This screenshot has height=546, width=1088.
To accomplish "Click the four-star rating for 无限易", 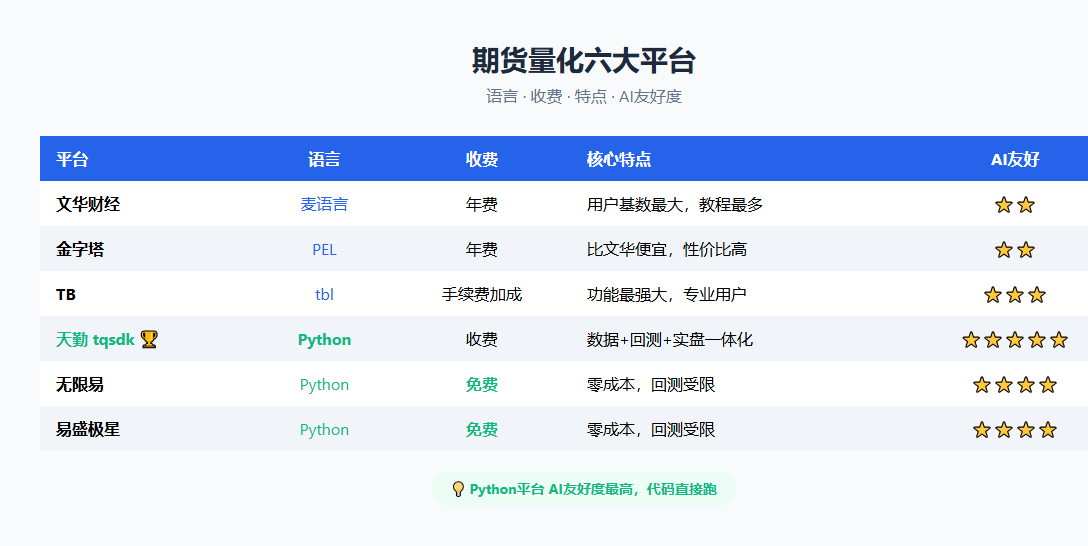I will point(1014,385).
